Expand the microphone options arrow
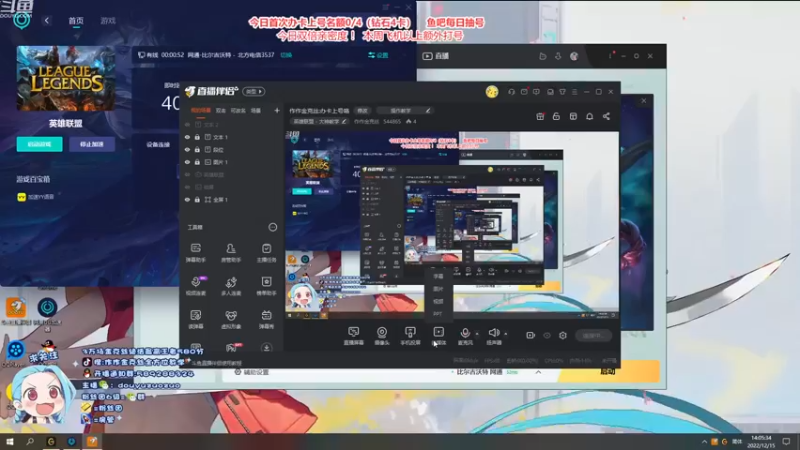Screen dimensions: 800x450 coord(477,334)
